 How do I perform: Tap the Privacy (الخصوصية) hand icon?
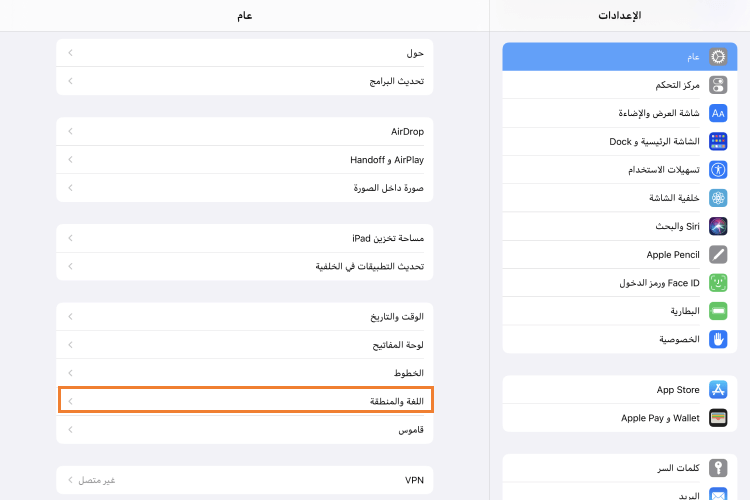[718, 339]
